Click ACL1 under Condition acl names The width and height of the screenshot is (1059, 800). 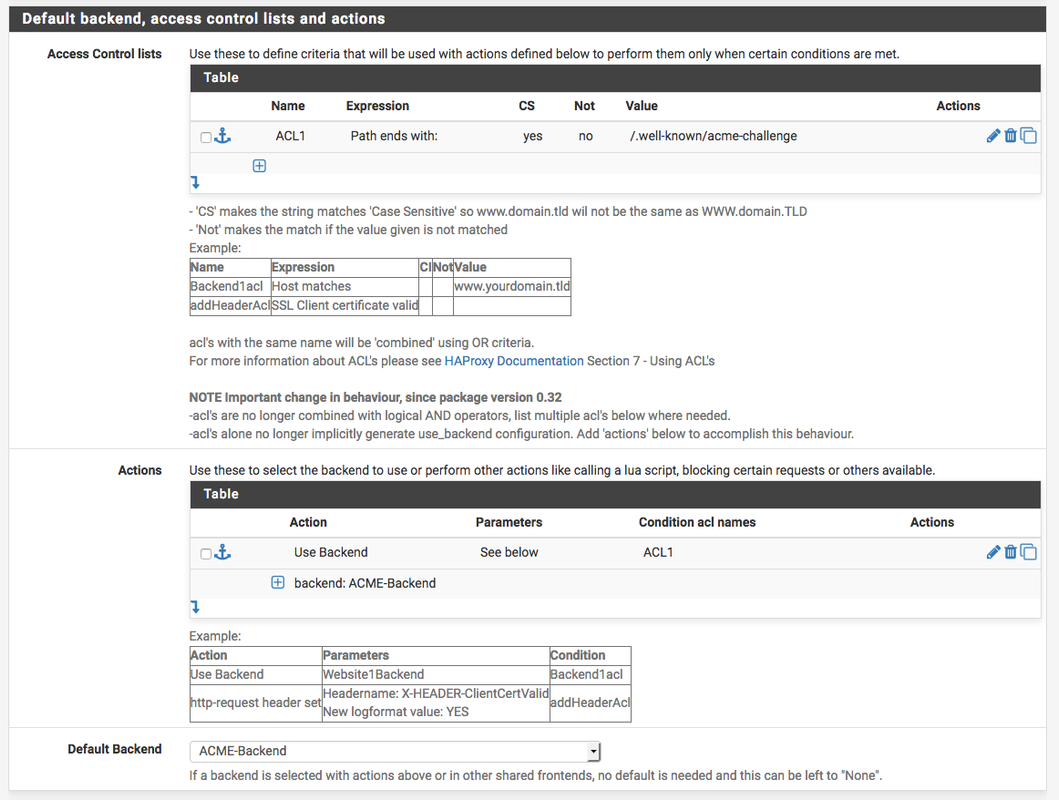[x=658, y=552]
